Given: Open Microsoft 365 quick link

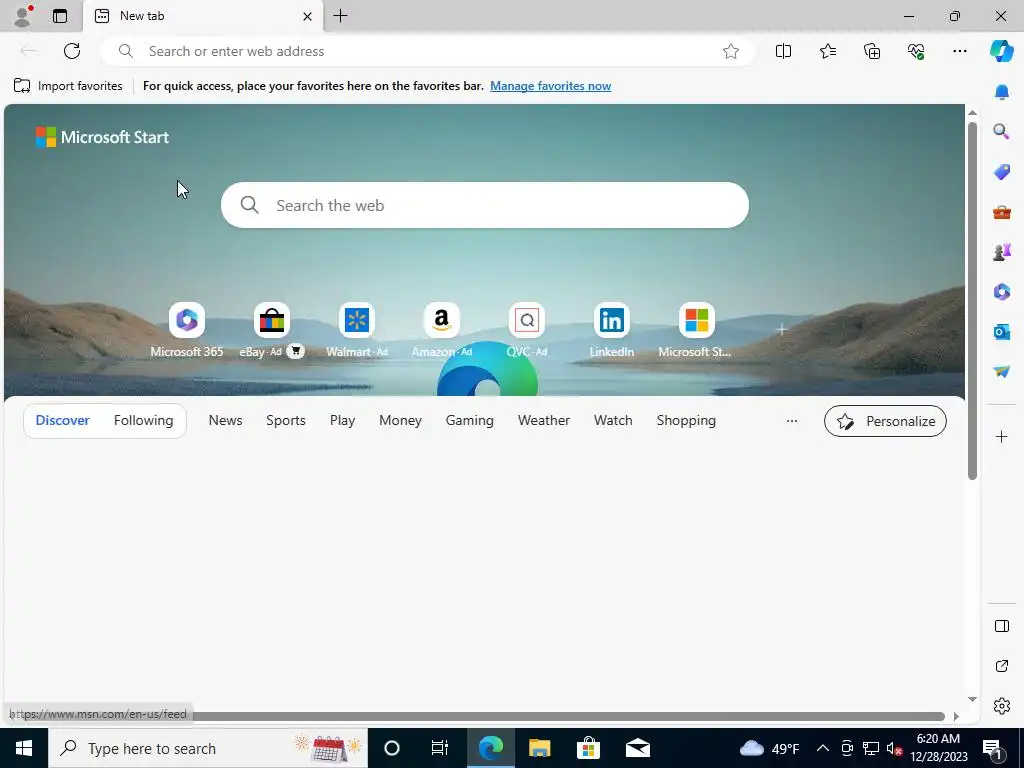Looking at the screenshot, I should coord(187,330).
